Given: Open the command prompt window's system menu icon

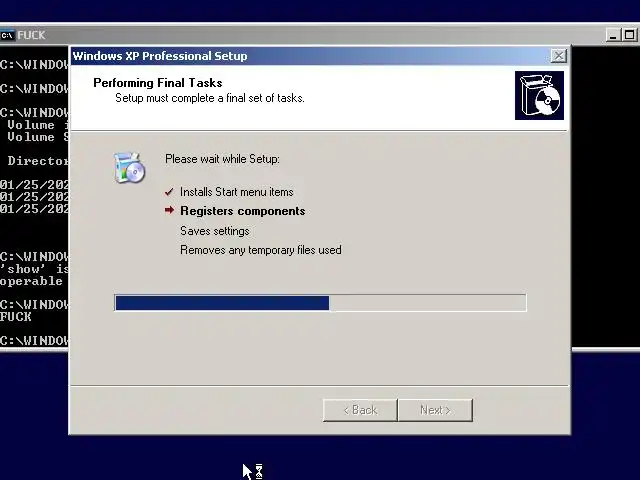Looking at the screenshot, I should (x=7, y=35).
